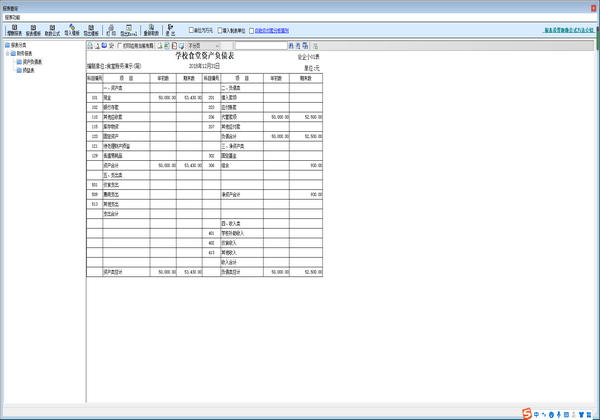Image resolution: width=600 pixels, height=420 pixels.
Task: Tick the checkbox beside the blue underlined option
Action: click(x=251, y=31)
